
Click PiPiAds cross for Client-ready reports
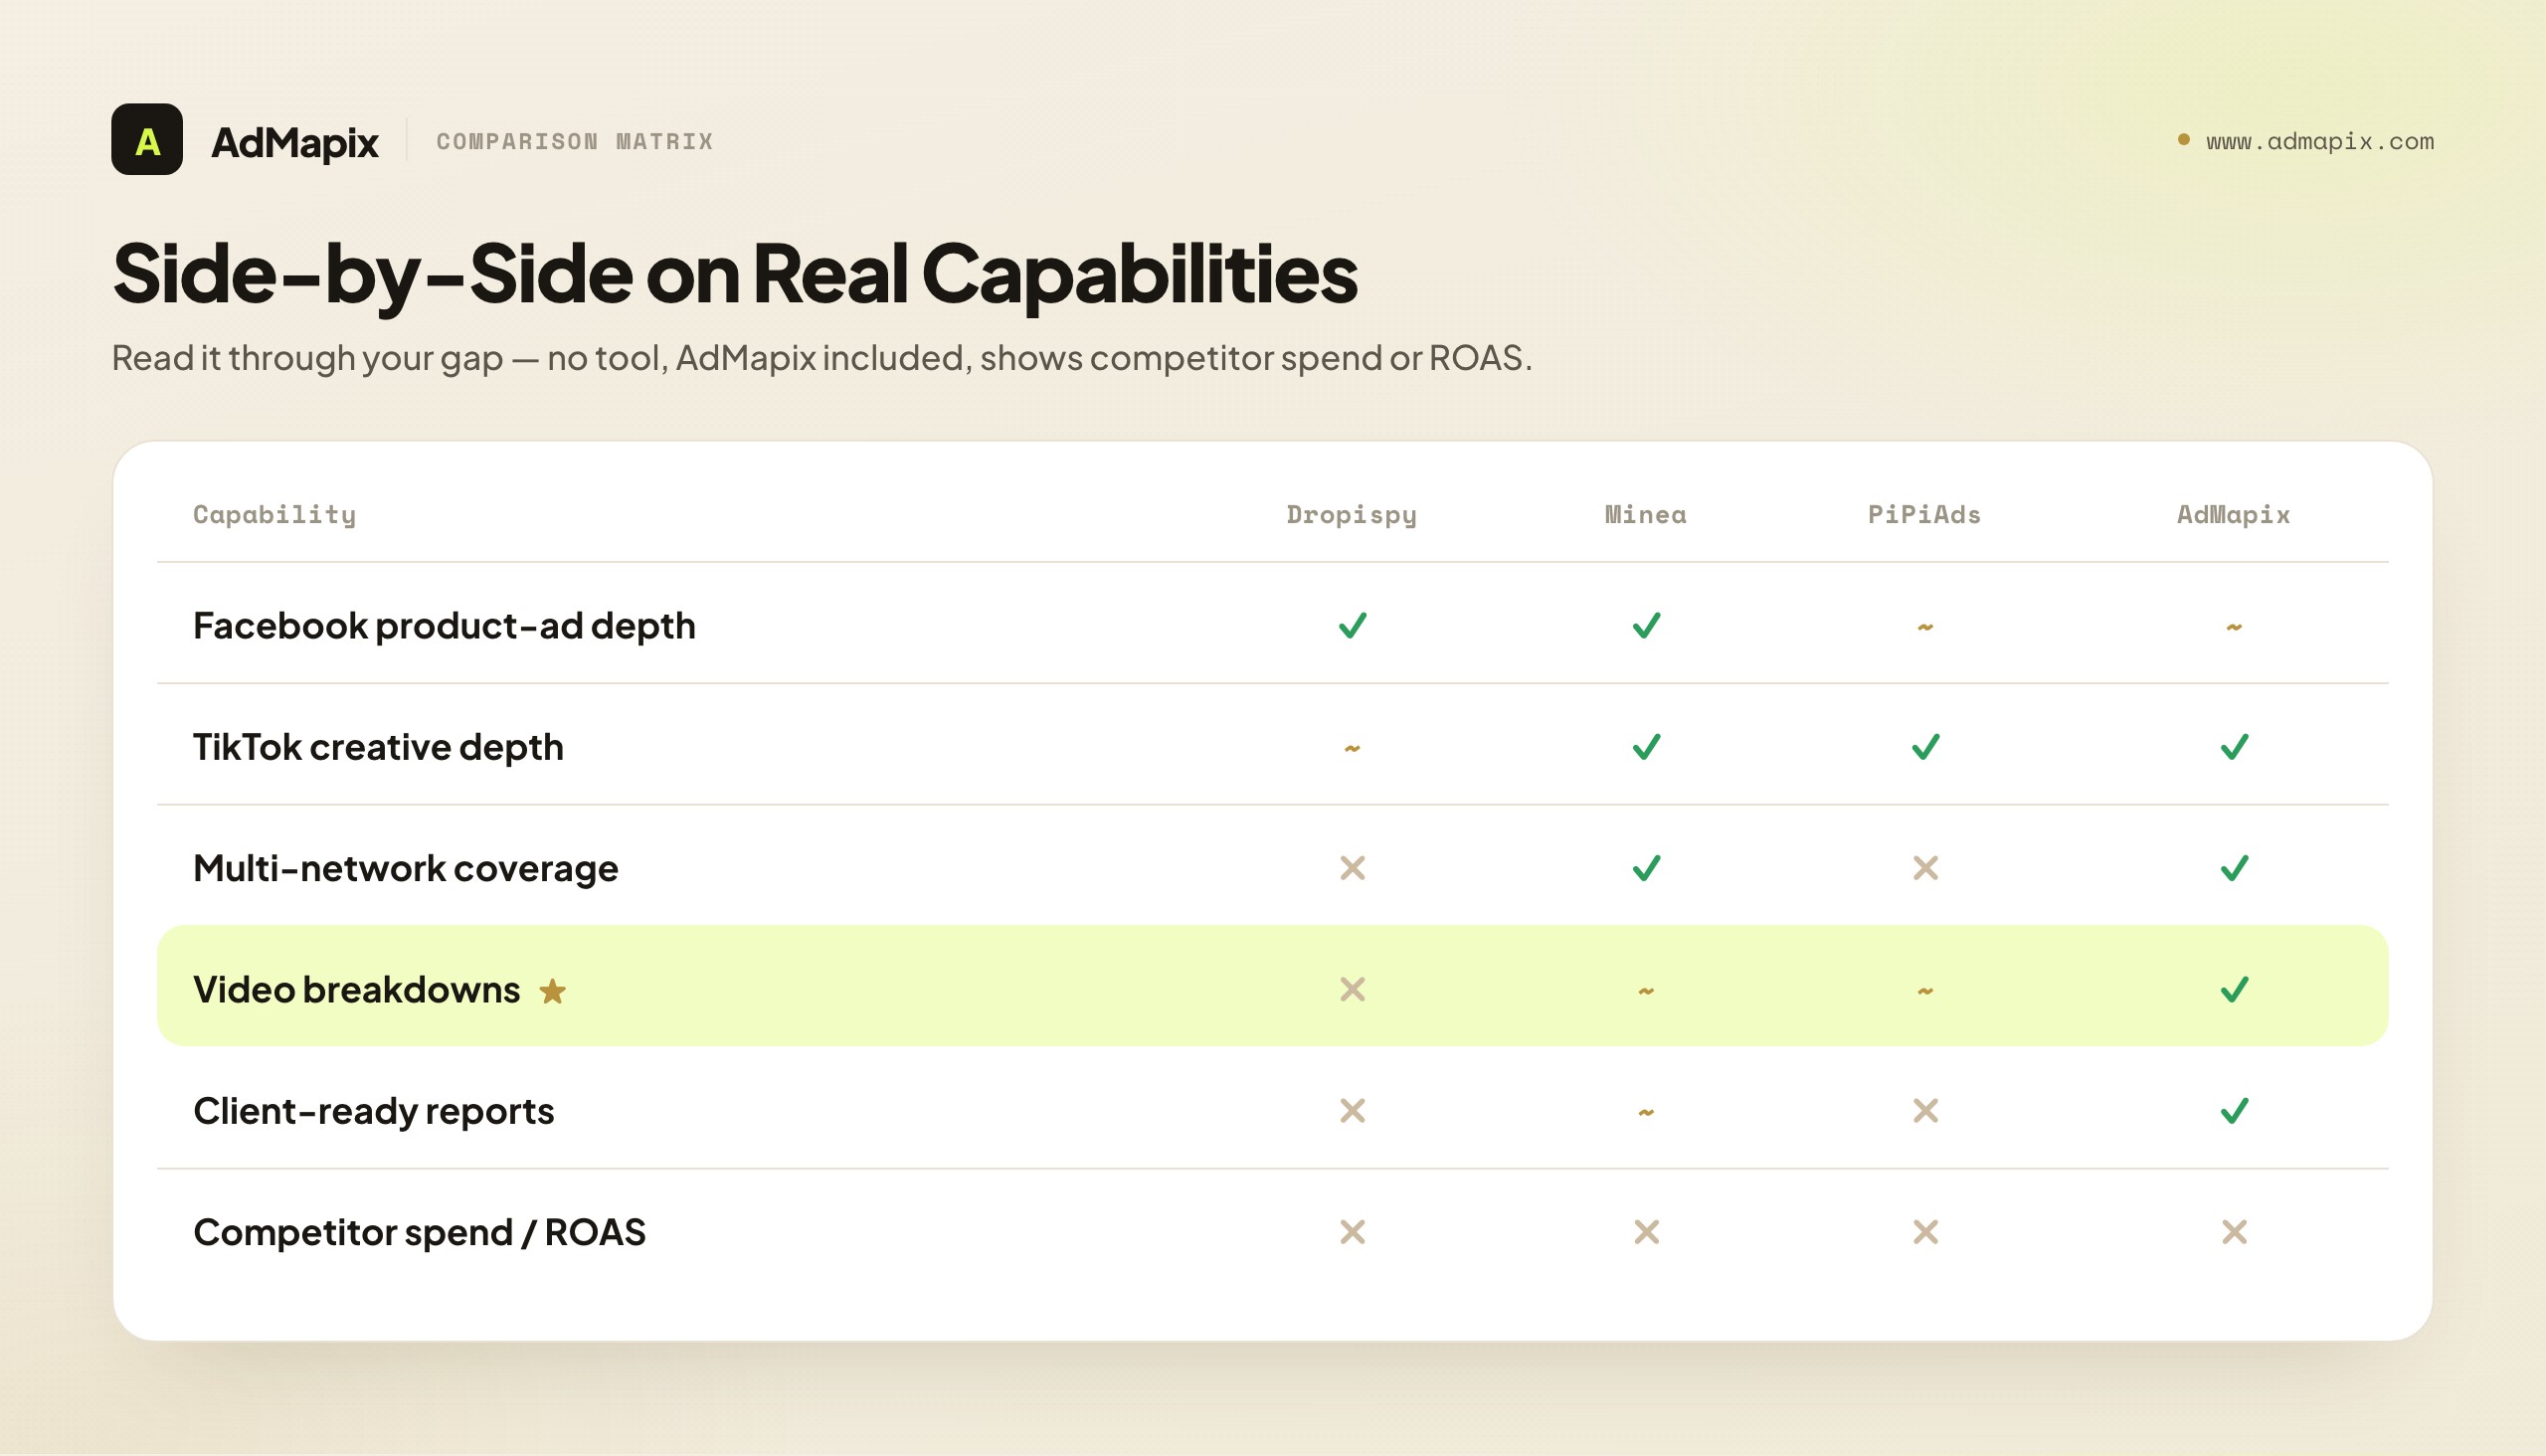(1925, 1111)
